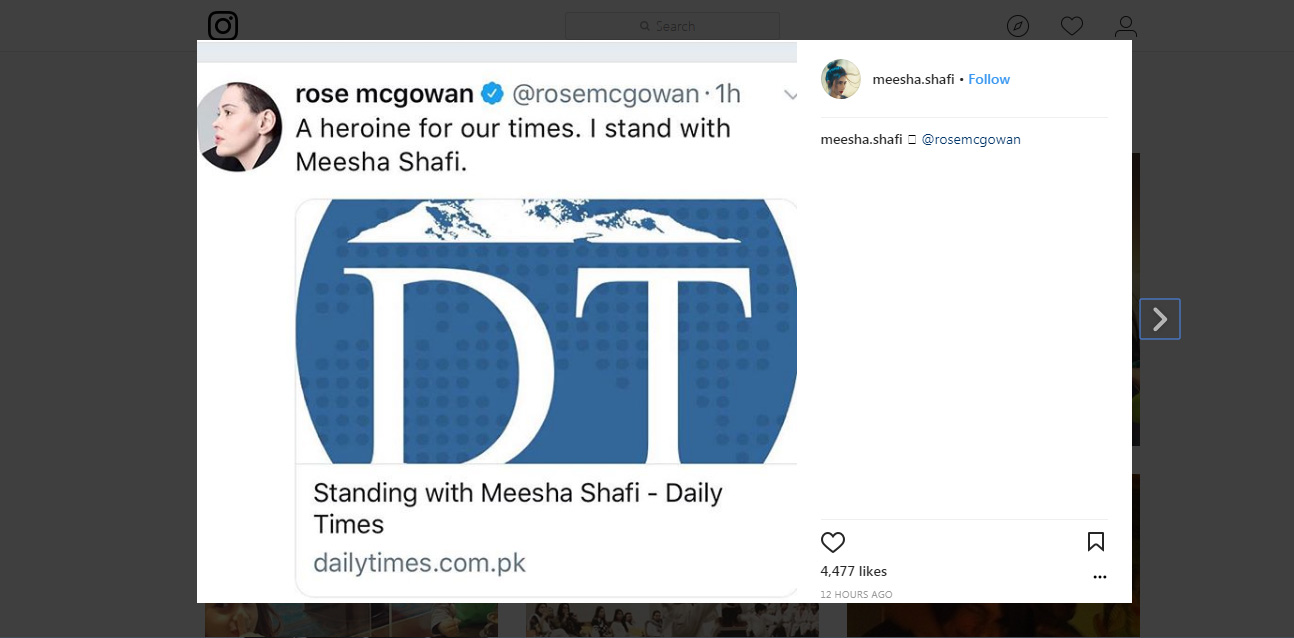Like the post with the heart icon

[x=833, y=542]
